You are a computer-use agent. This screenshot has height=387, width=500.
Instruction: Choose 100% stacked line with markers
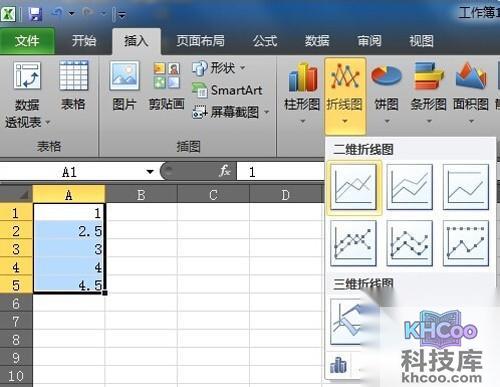466,243
